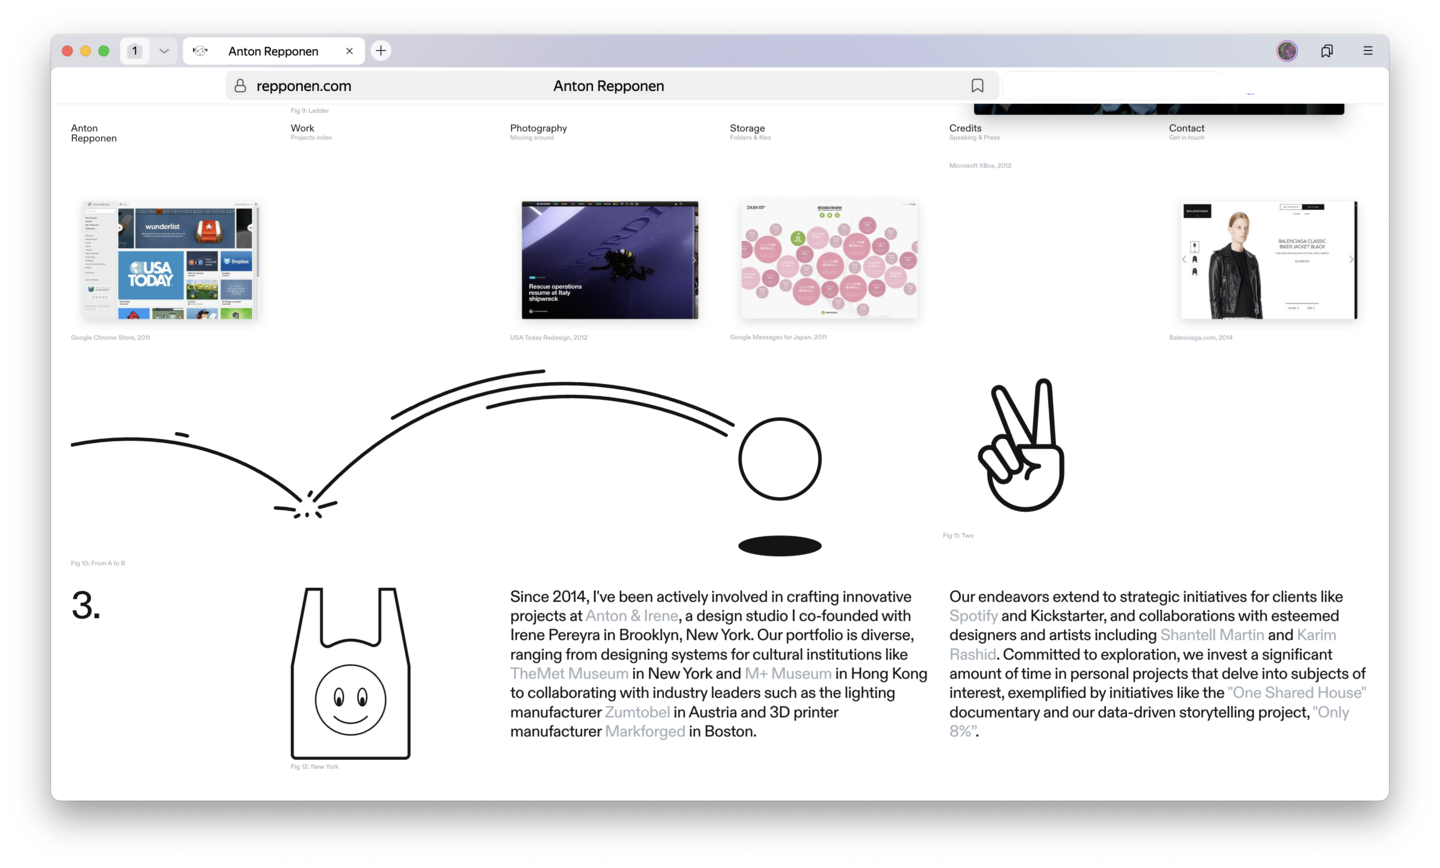The image size is (1440, 868).
Task: Click the caption "USA Today Redesign, 2012"
Action: tap(549, 338)
